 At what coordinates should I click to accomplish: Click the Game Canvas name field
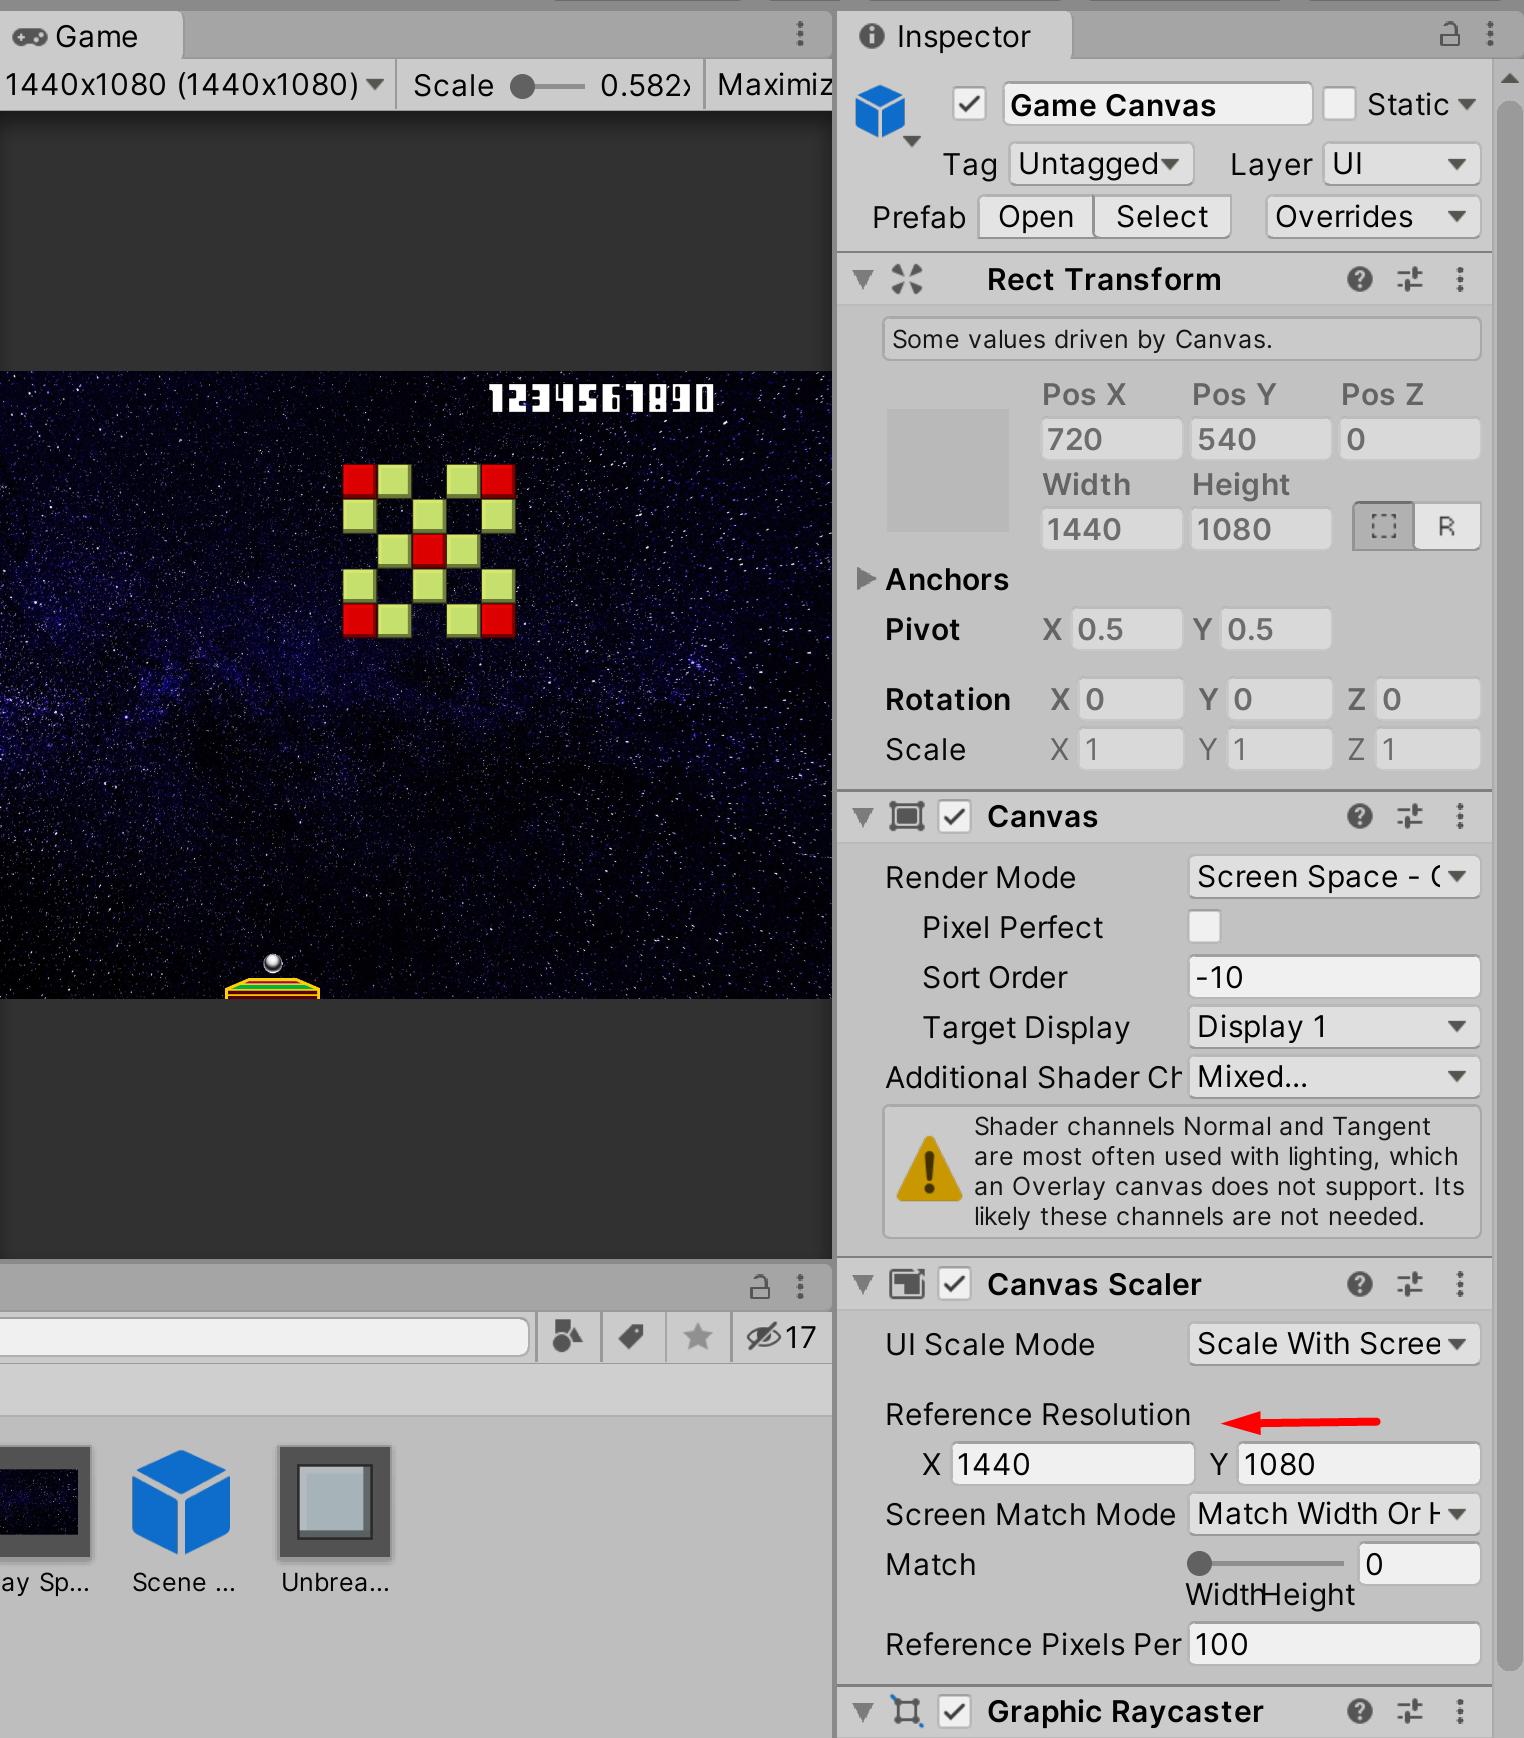click(1157, 104)
